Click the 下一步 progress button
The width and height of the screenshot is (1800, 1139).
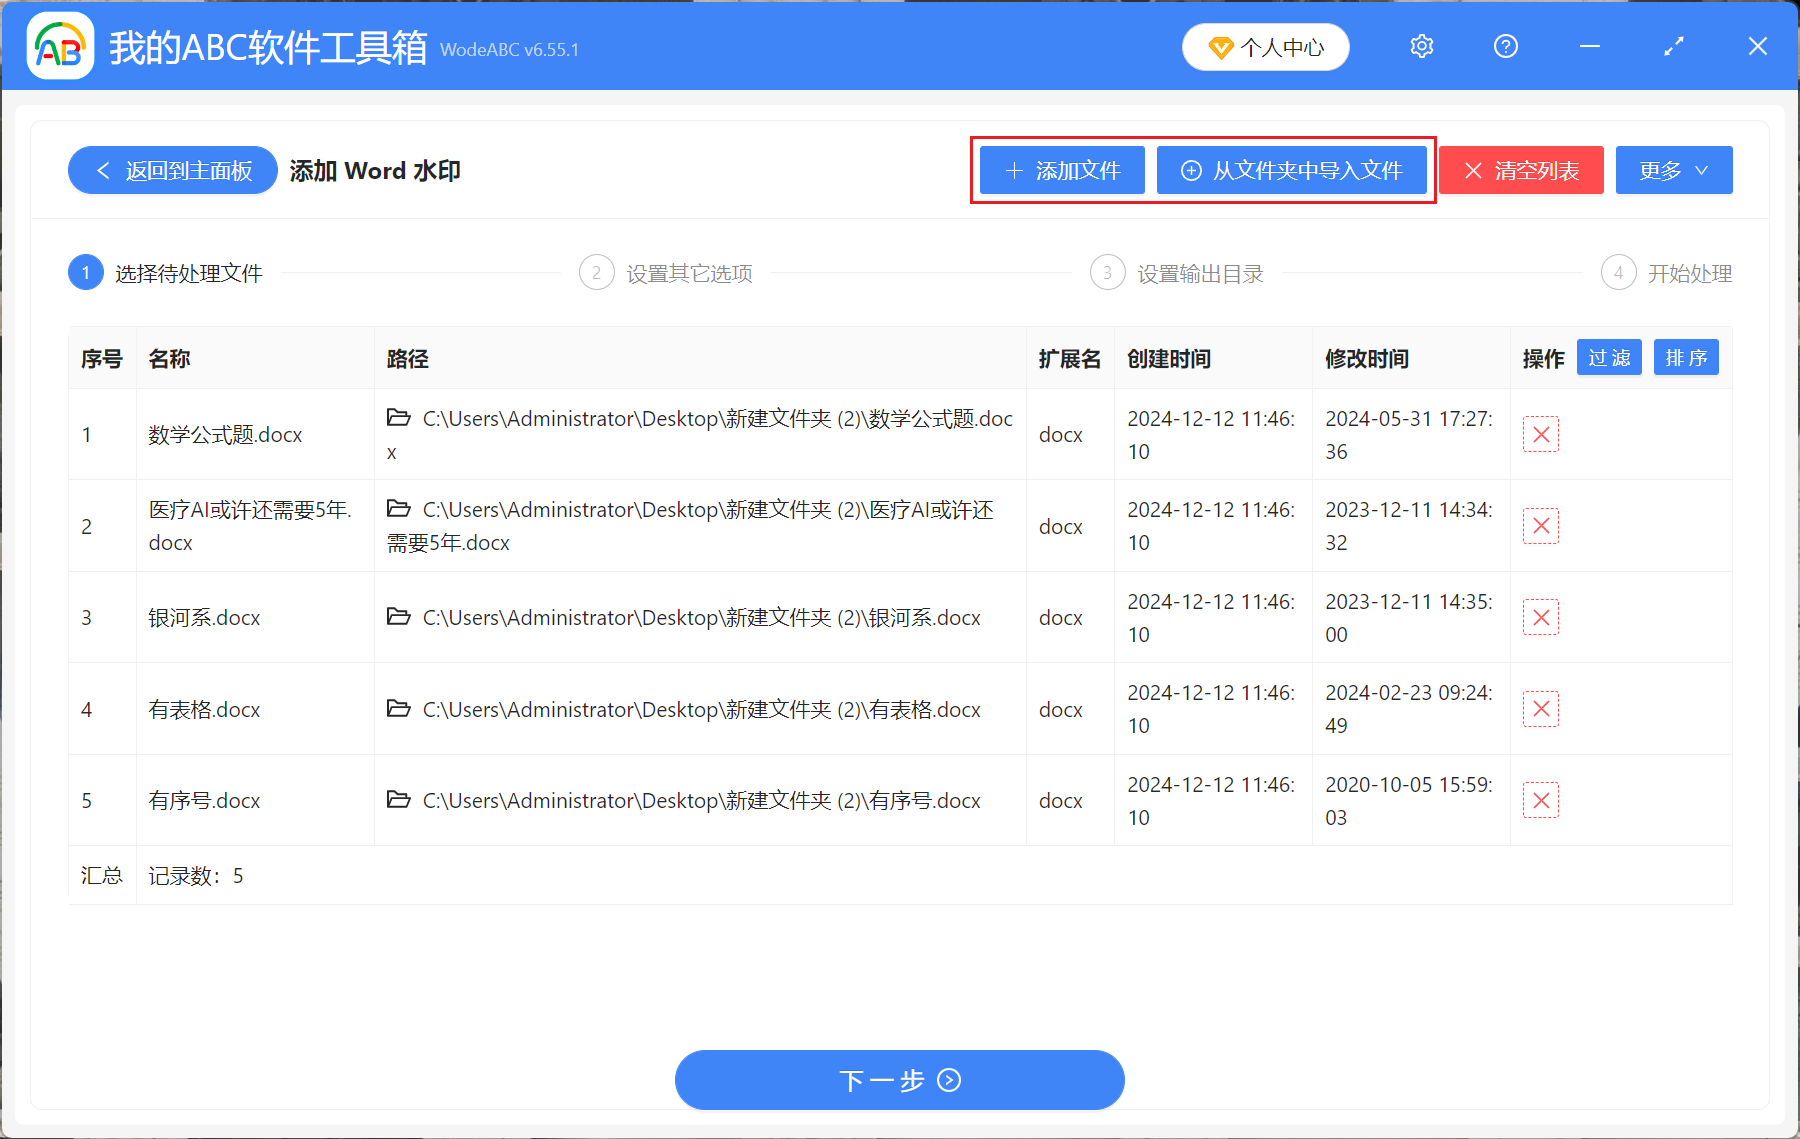899,1080
